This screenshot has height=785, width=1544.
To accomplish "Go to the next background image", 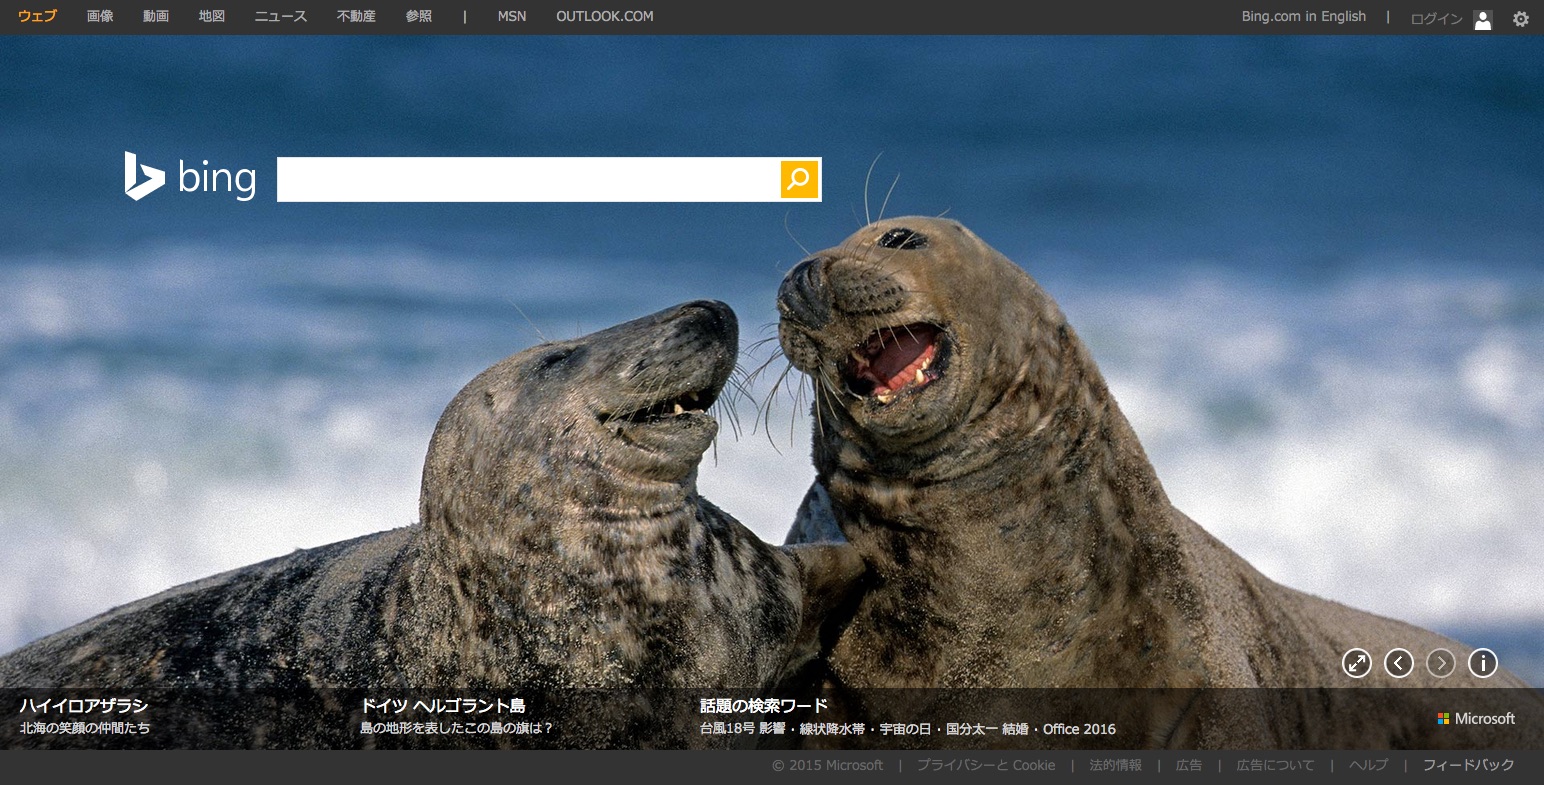I will coord(1440,662).
